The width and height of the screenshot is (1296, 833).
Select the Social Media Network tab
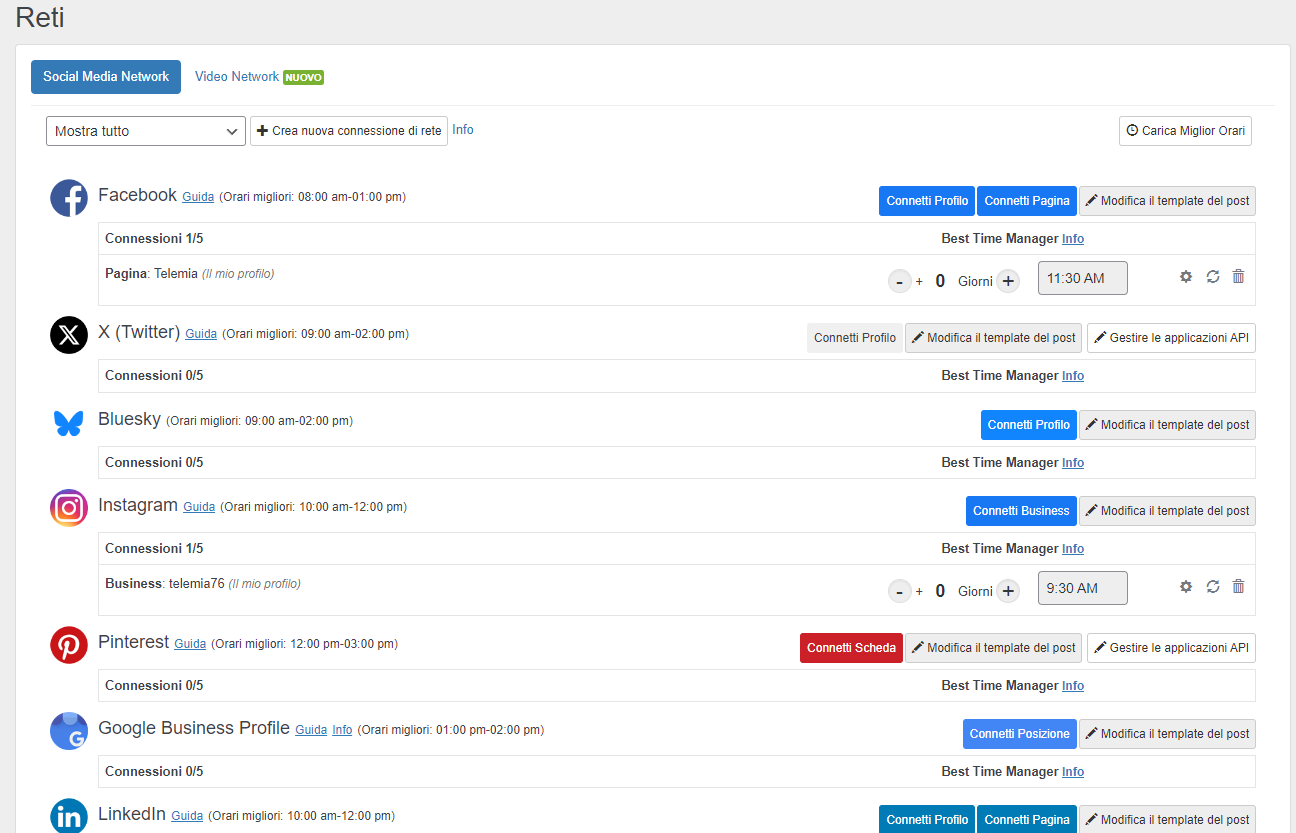(106, 77)
